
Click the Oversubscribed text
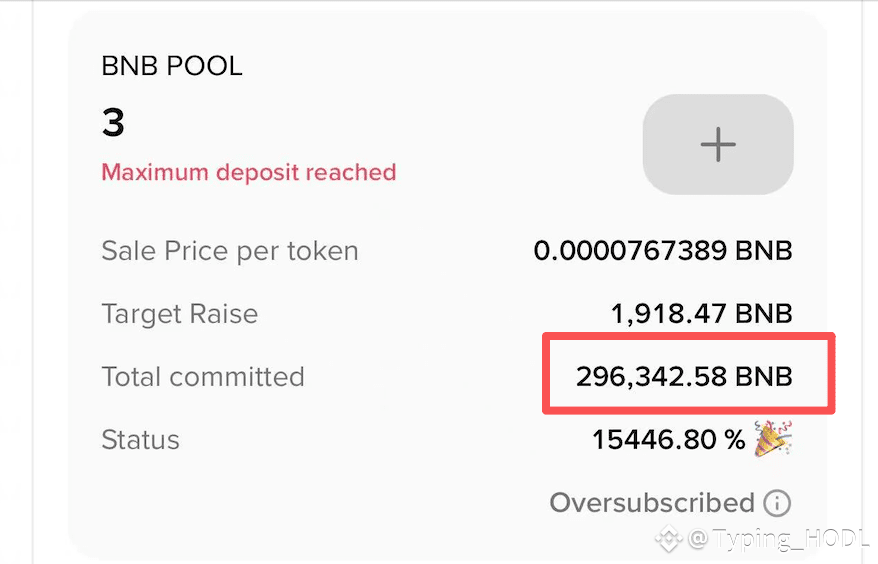pyautogui.click(x=652, y=503)
